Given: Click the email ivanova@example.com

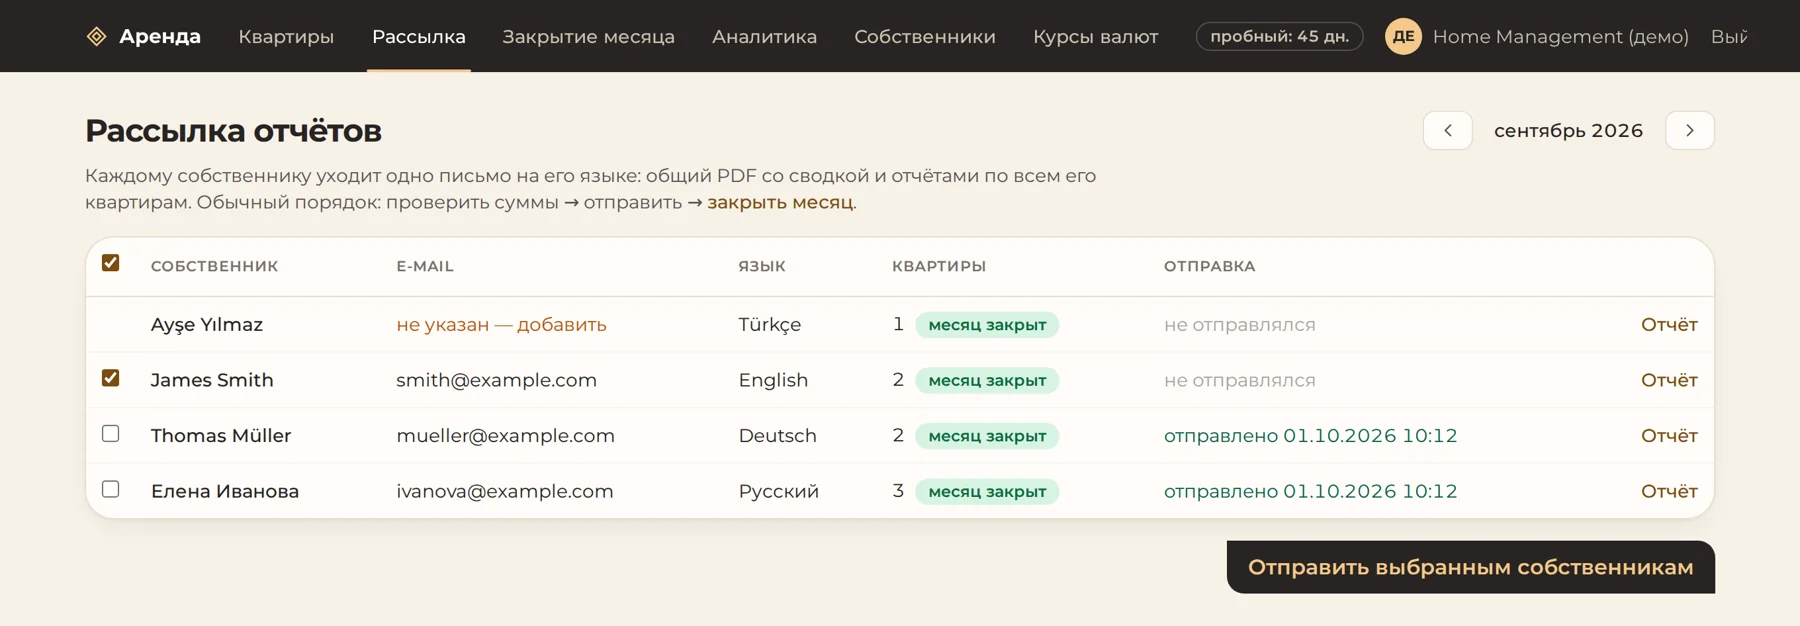Looking at the screenshot, I should (x=504, y=491).
